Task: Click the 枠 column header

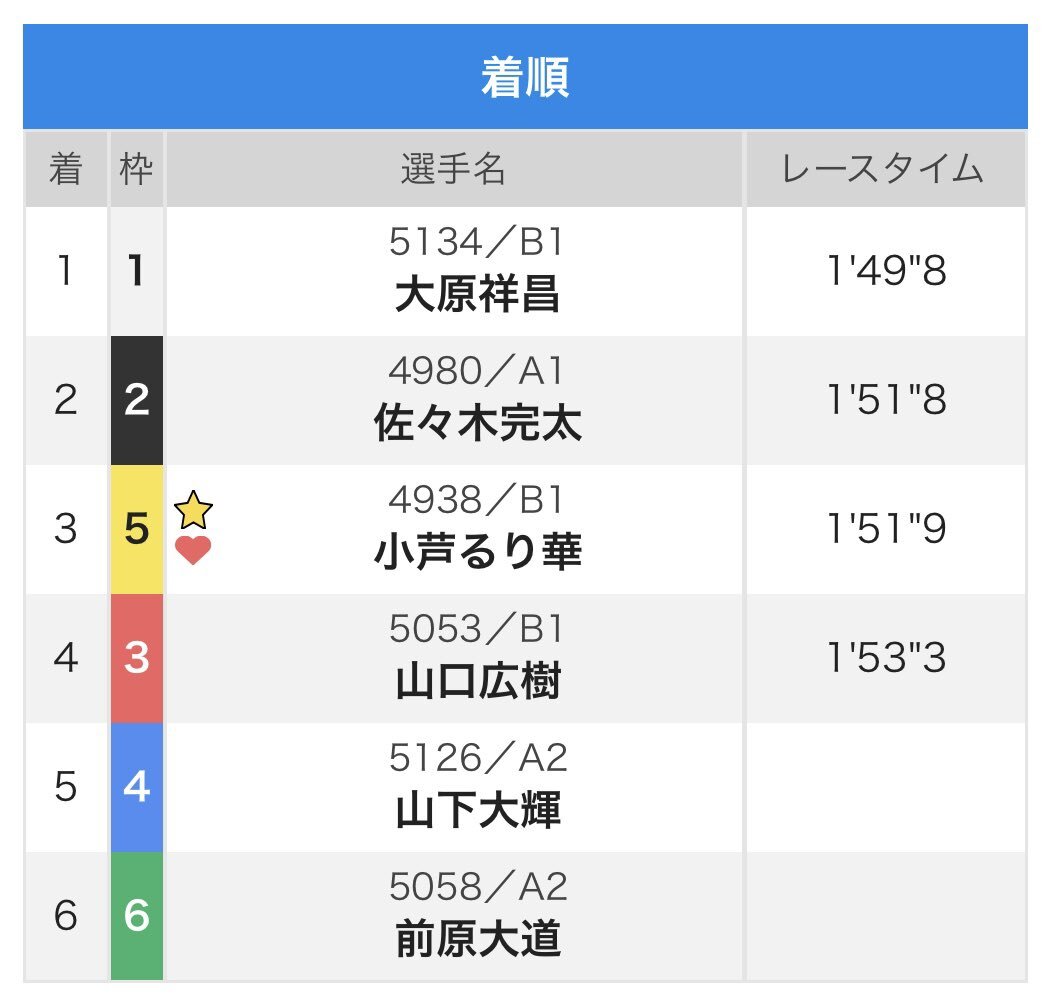Action: [137, 169]
